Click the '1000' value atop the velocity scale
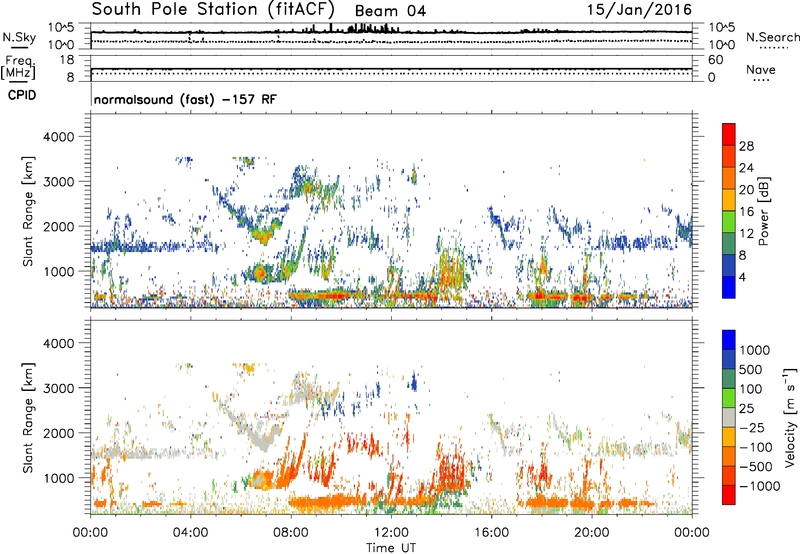This screenshot has height=554, width=800. tap(754, 350)
